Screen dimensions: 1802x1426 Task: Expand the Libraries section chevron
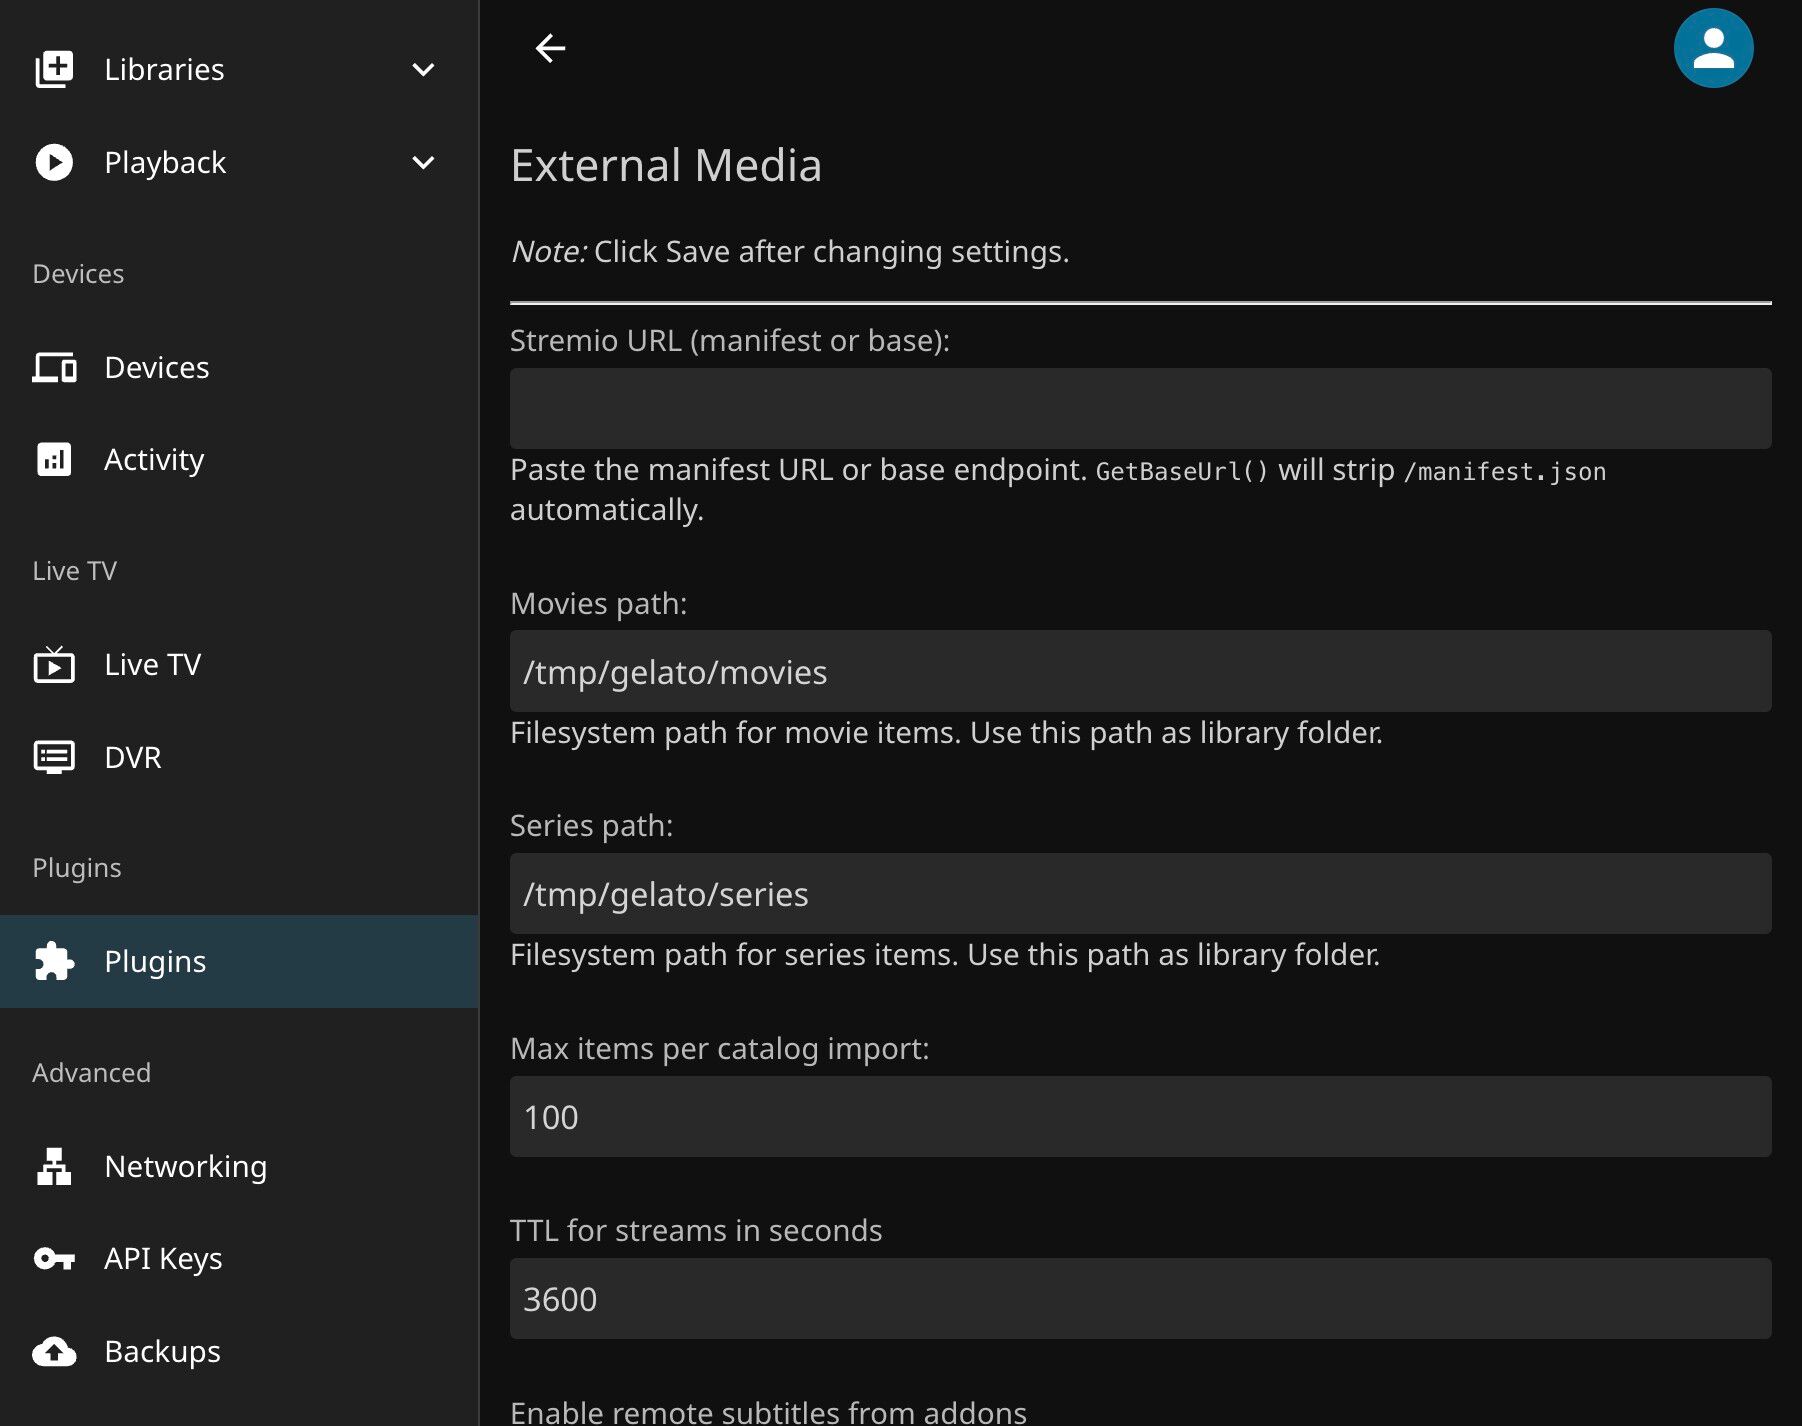point(423,69)
